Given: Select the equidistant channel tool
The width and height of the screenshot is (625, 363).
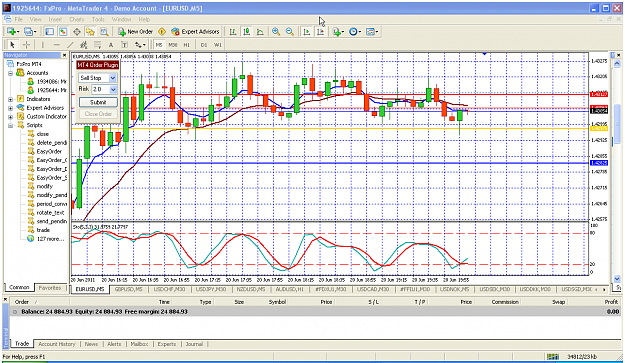Looking at the screenshot, I should coord(84,45).
